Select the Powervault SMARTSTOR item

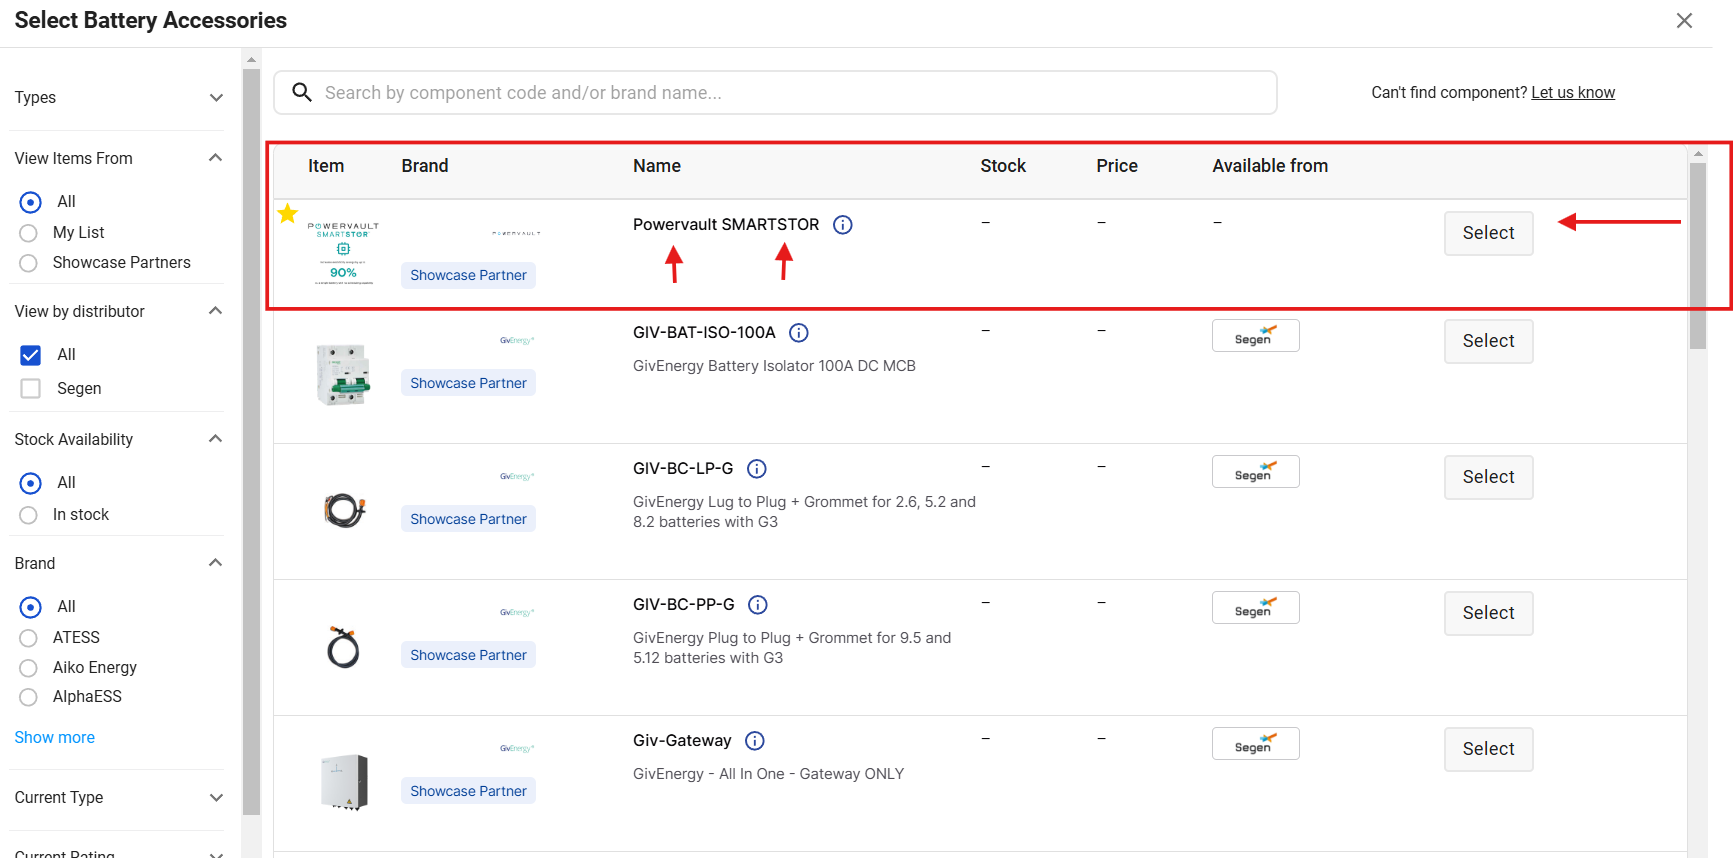coord(1488,233)
